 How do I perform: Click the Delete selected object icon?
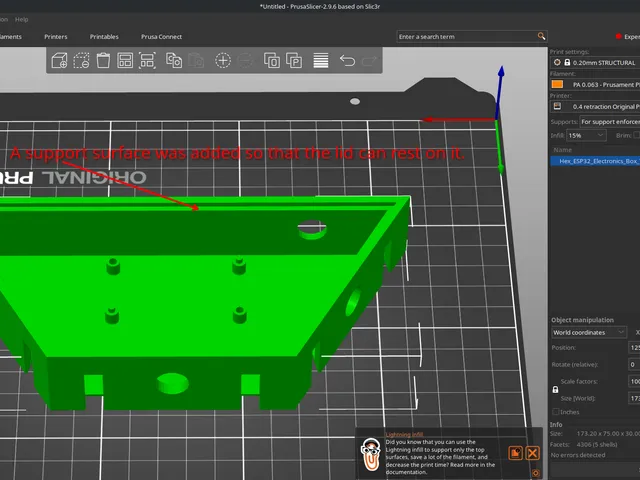point(81,60)
